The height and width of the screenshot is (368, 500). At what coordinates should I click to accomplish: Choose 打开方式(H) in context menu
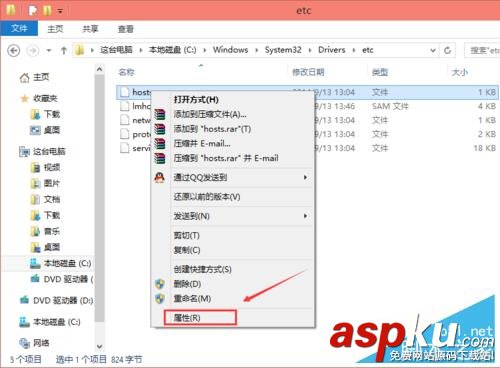coord(233,99)
